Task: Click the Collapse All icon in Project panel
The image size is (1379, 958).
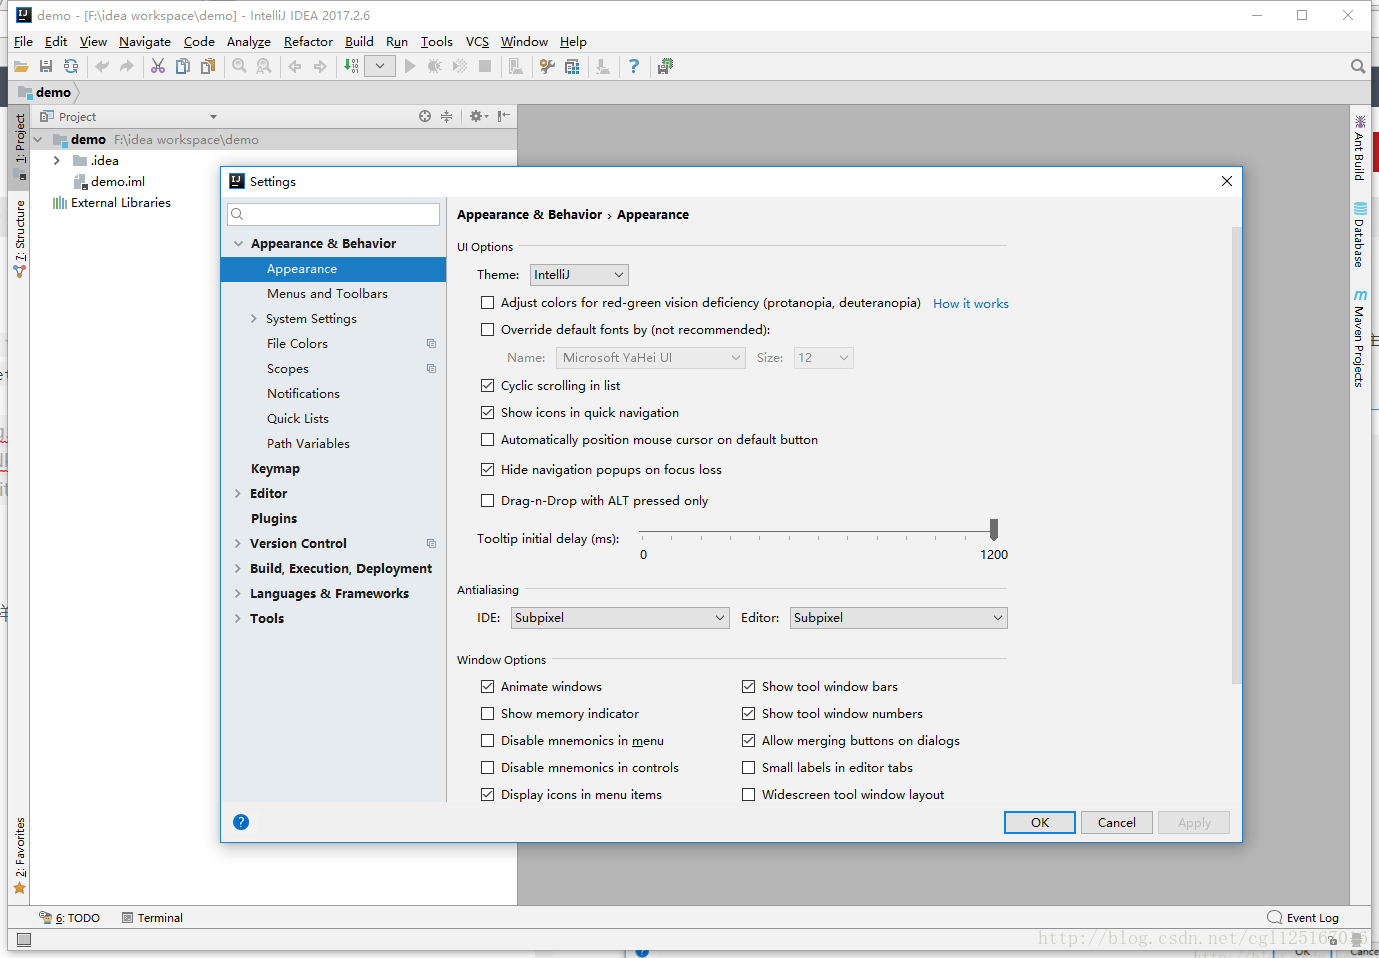Action: point(447,116)
